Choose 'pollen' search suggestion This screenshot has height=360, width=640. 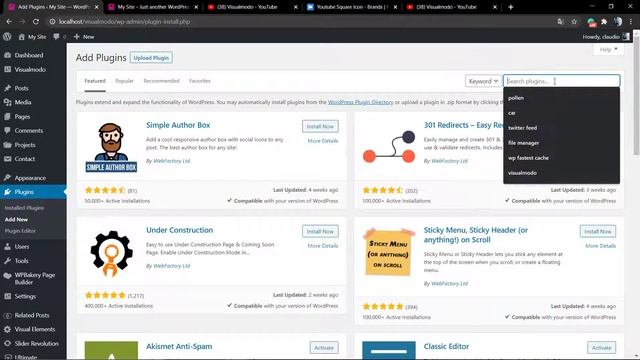[561, 98]
